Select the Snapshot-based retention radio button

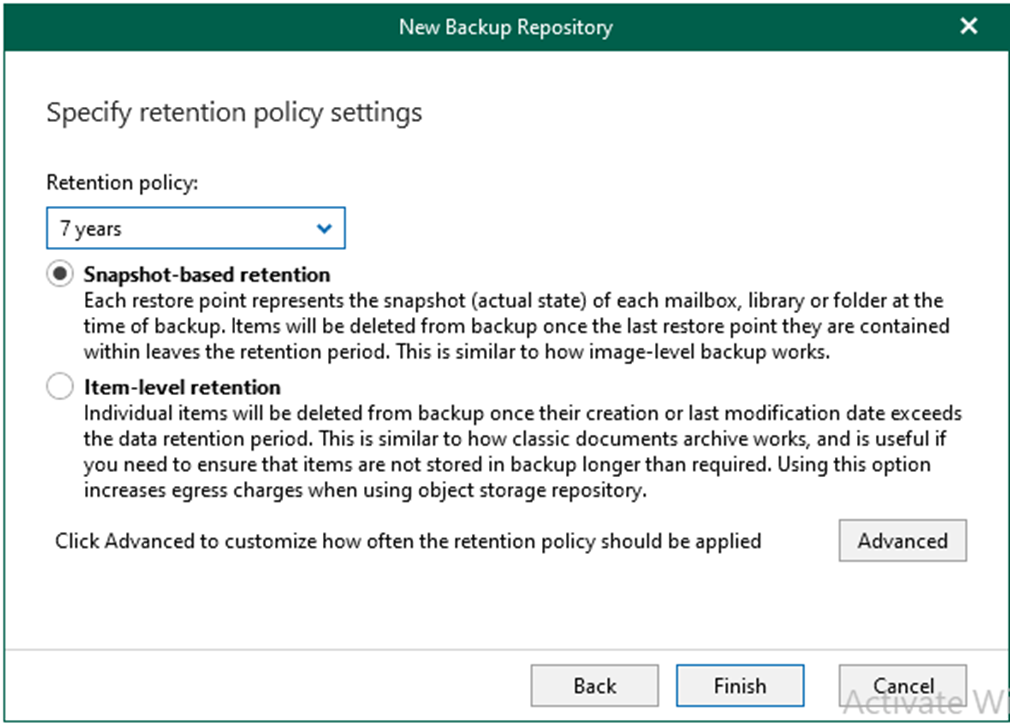click(x=60, y=274)
